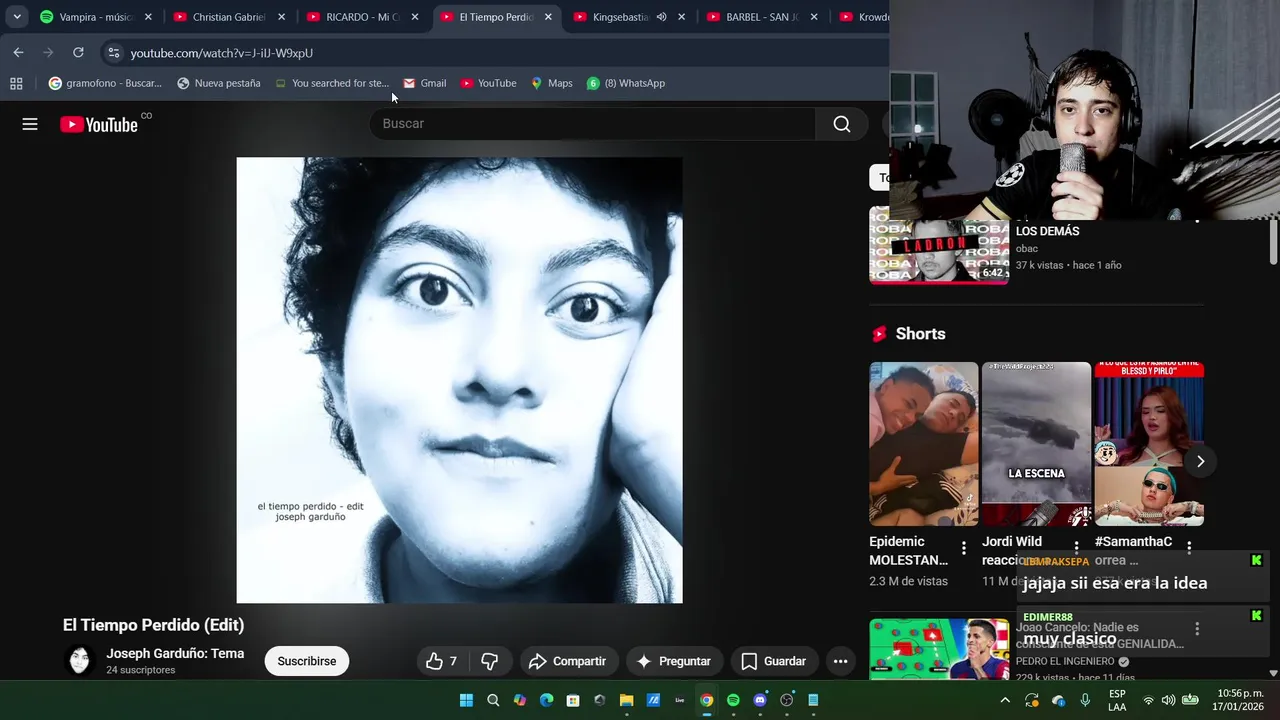Screen dimensions: 1280x720
Task: Open the Joseph Garduño channel avatar
Action: coord(80,661)
